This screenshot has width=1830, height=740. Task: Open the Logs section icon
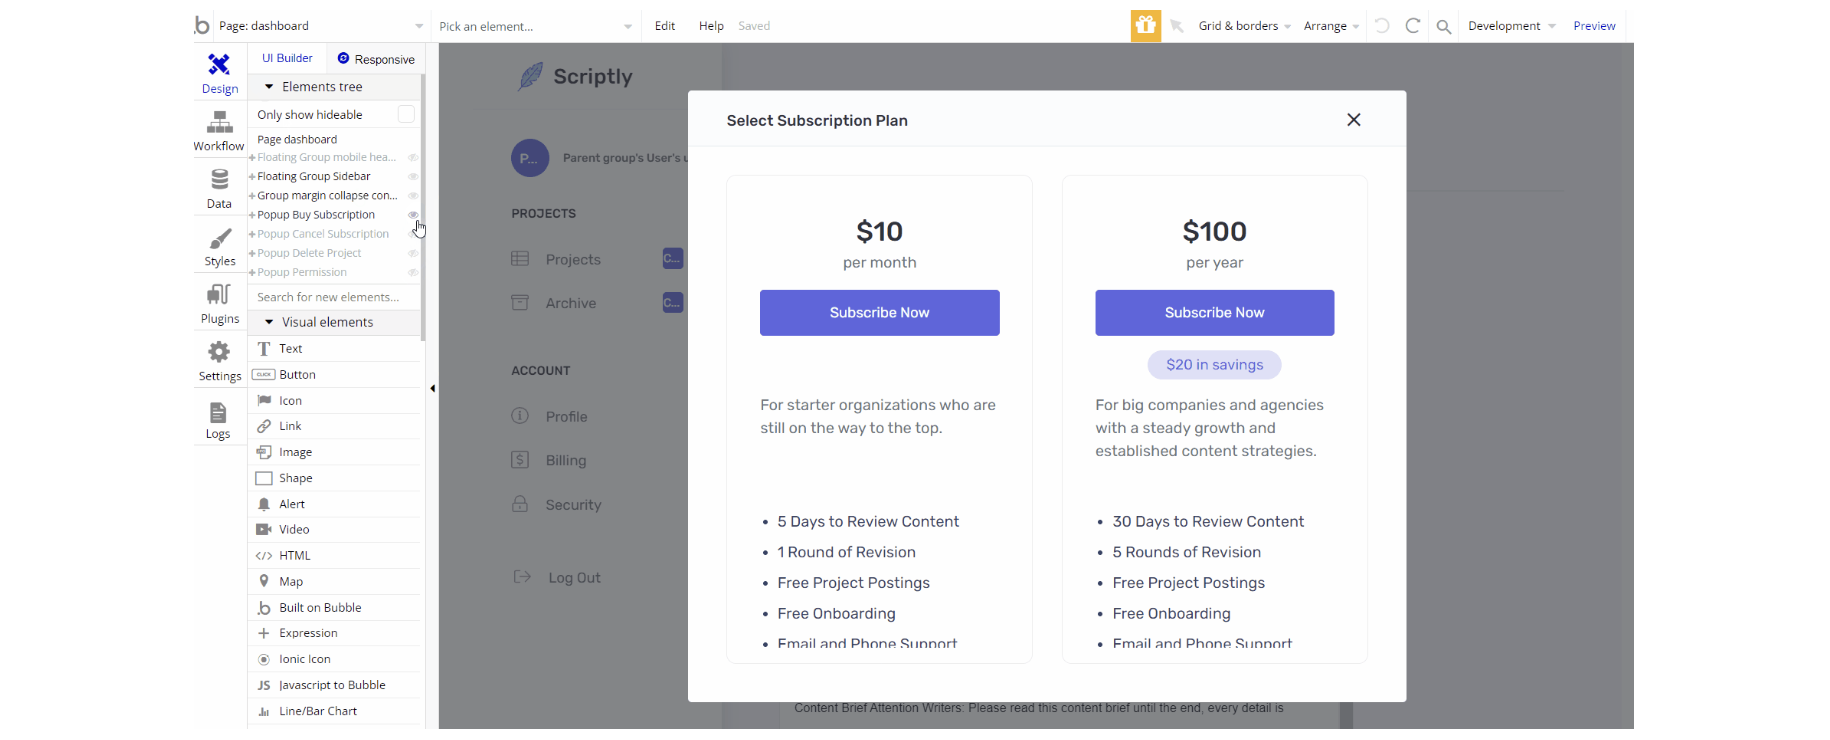coord(218,413)
